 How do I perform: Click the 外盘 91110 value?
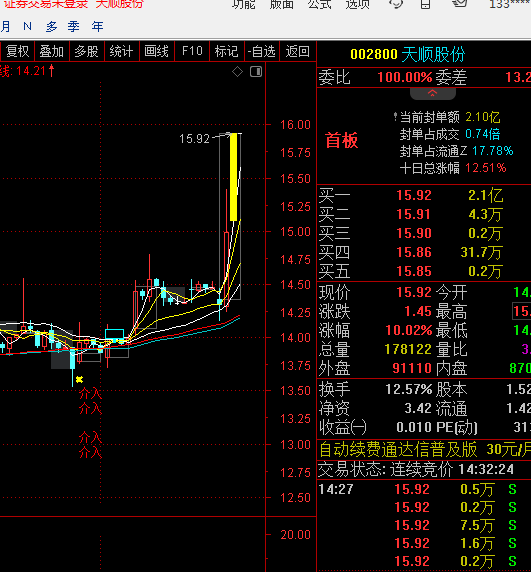coord(412,368)
